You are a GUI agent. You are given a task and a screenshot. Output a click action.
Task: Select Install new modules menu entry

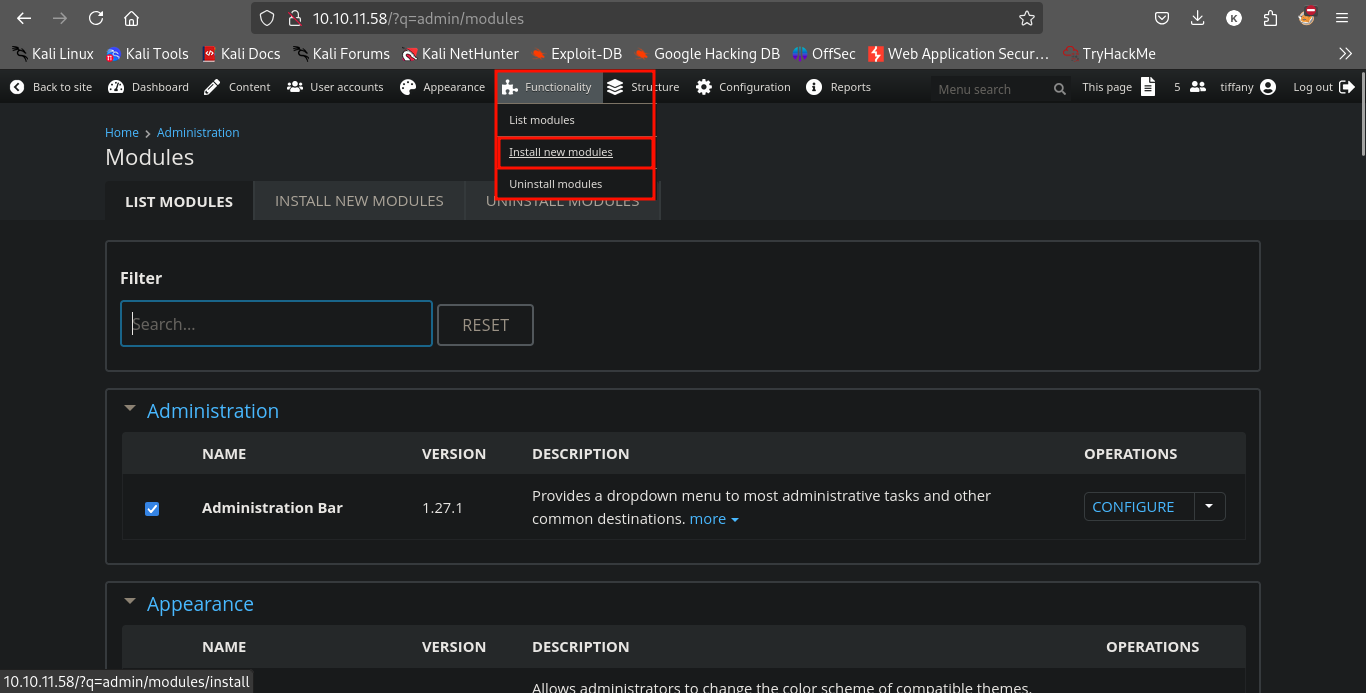[x=560, y=152]
